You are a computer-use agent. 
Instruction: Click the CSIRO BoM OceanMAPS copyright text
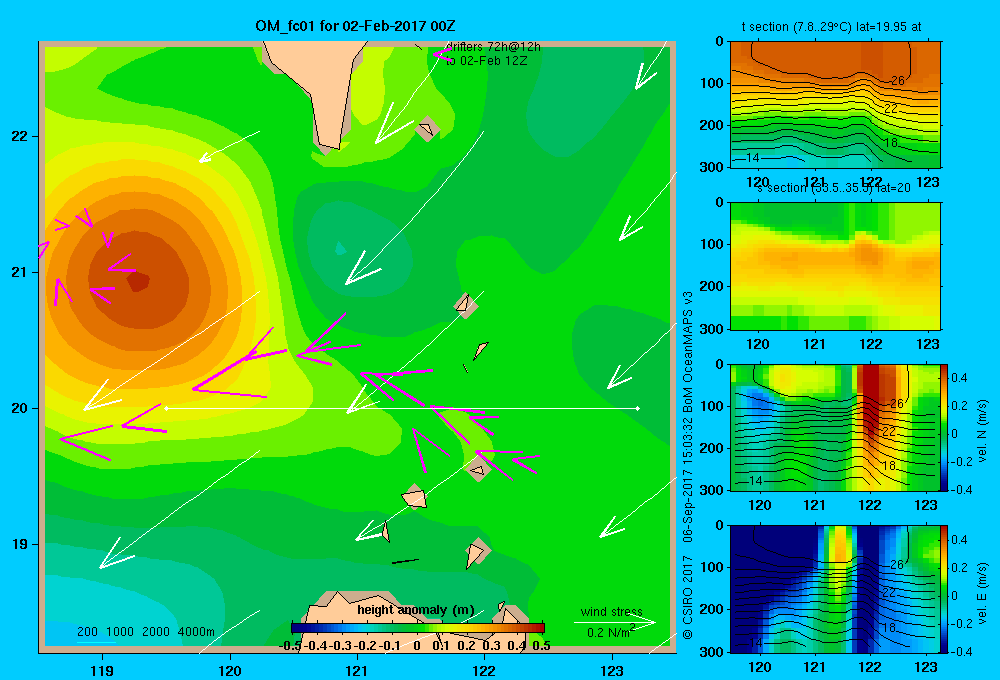click(688, 465)
